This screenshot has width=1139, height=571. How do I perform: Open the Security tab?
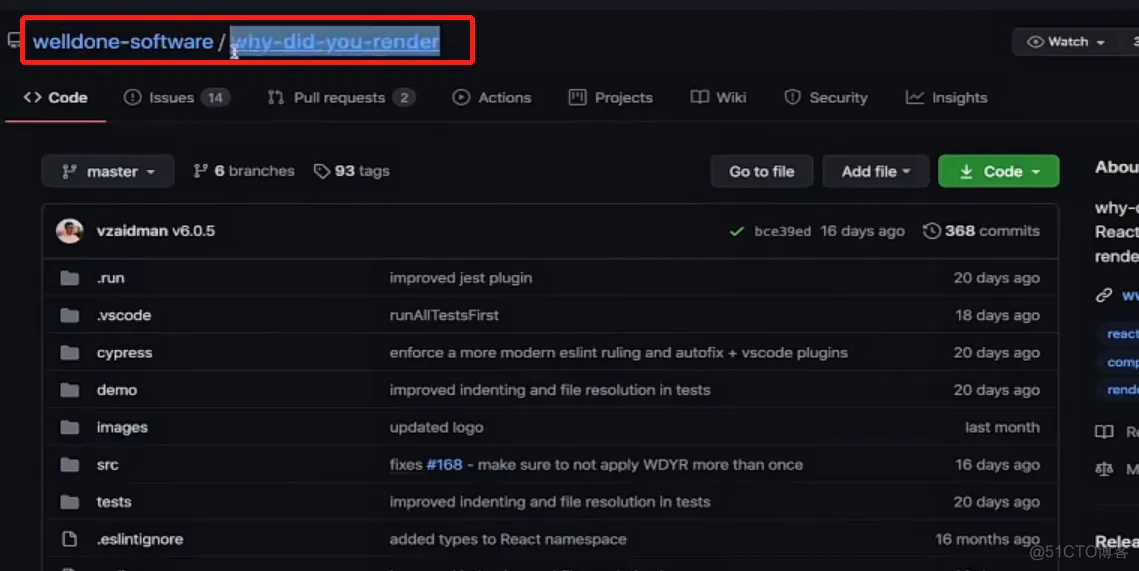click(x=826, y=97)
